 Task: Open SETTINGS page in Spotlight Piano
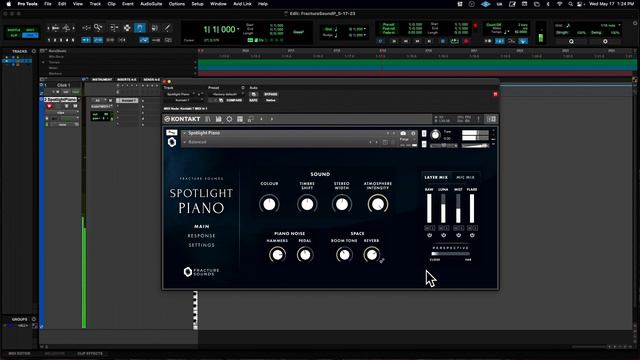point(201,245)
